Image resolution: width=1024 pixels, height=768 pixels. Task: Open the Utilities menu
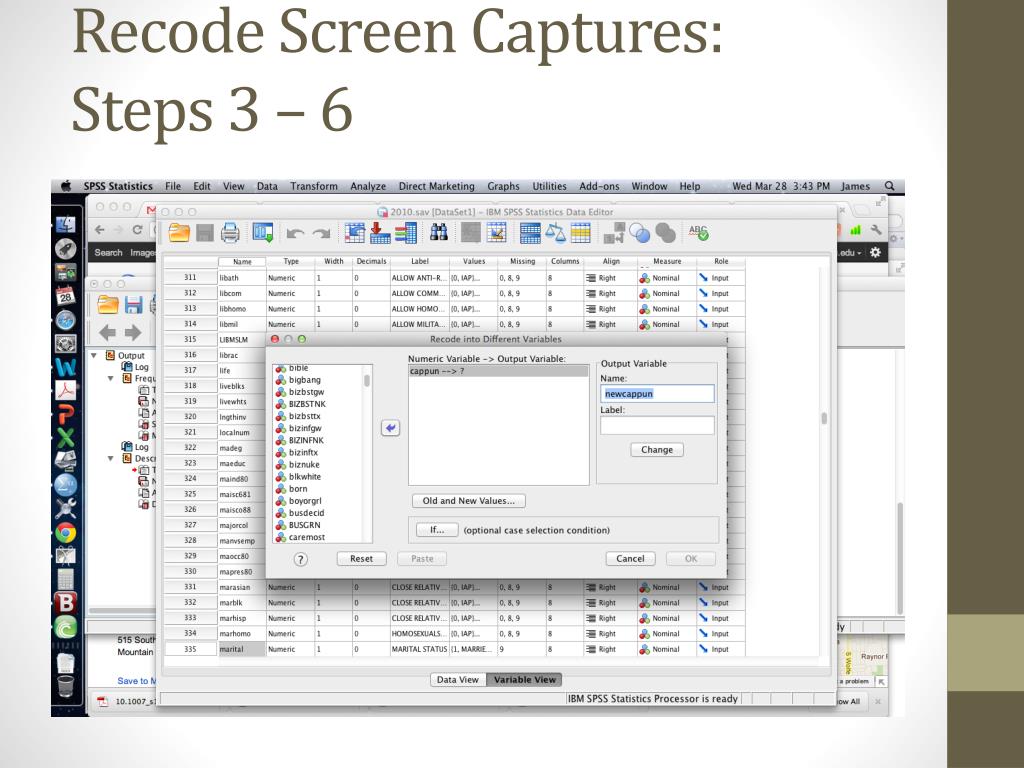point(549,186)
